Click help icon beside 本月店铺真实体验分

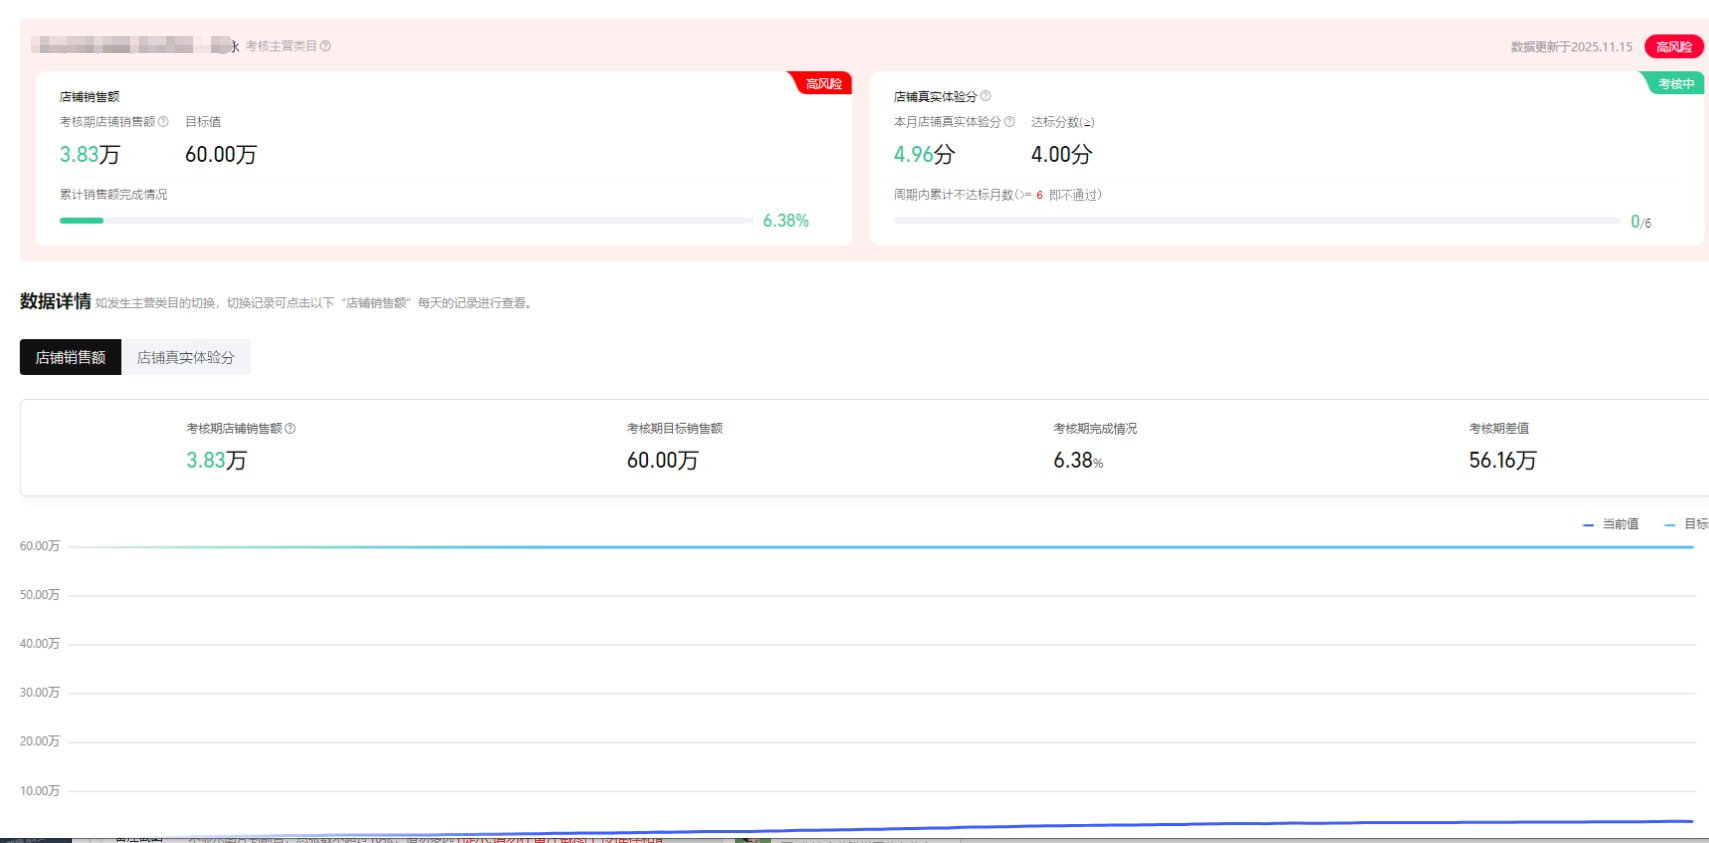coord(1009,122)
